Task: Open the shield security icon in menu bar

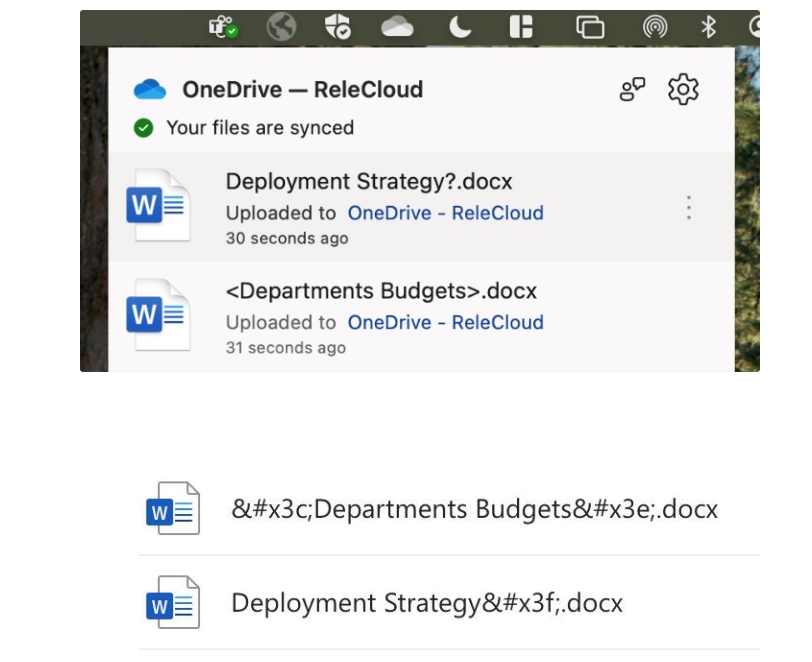Action: [x=337, y=29]
